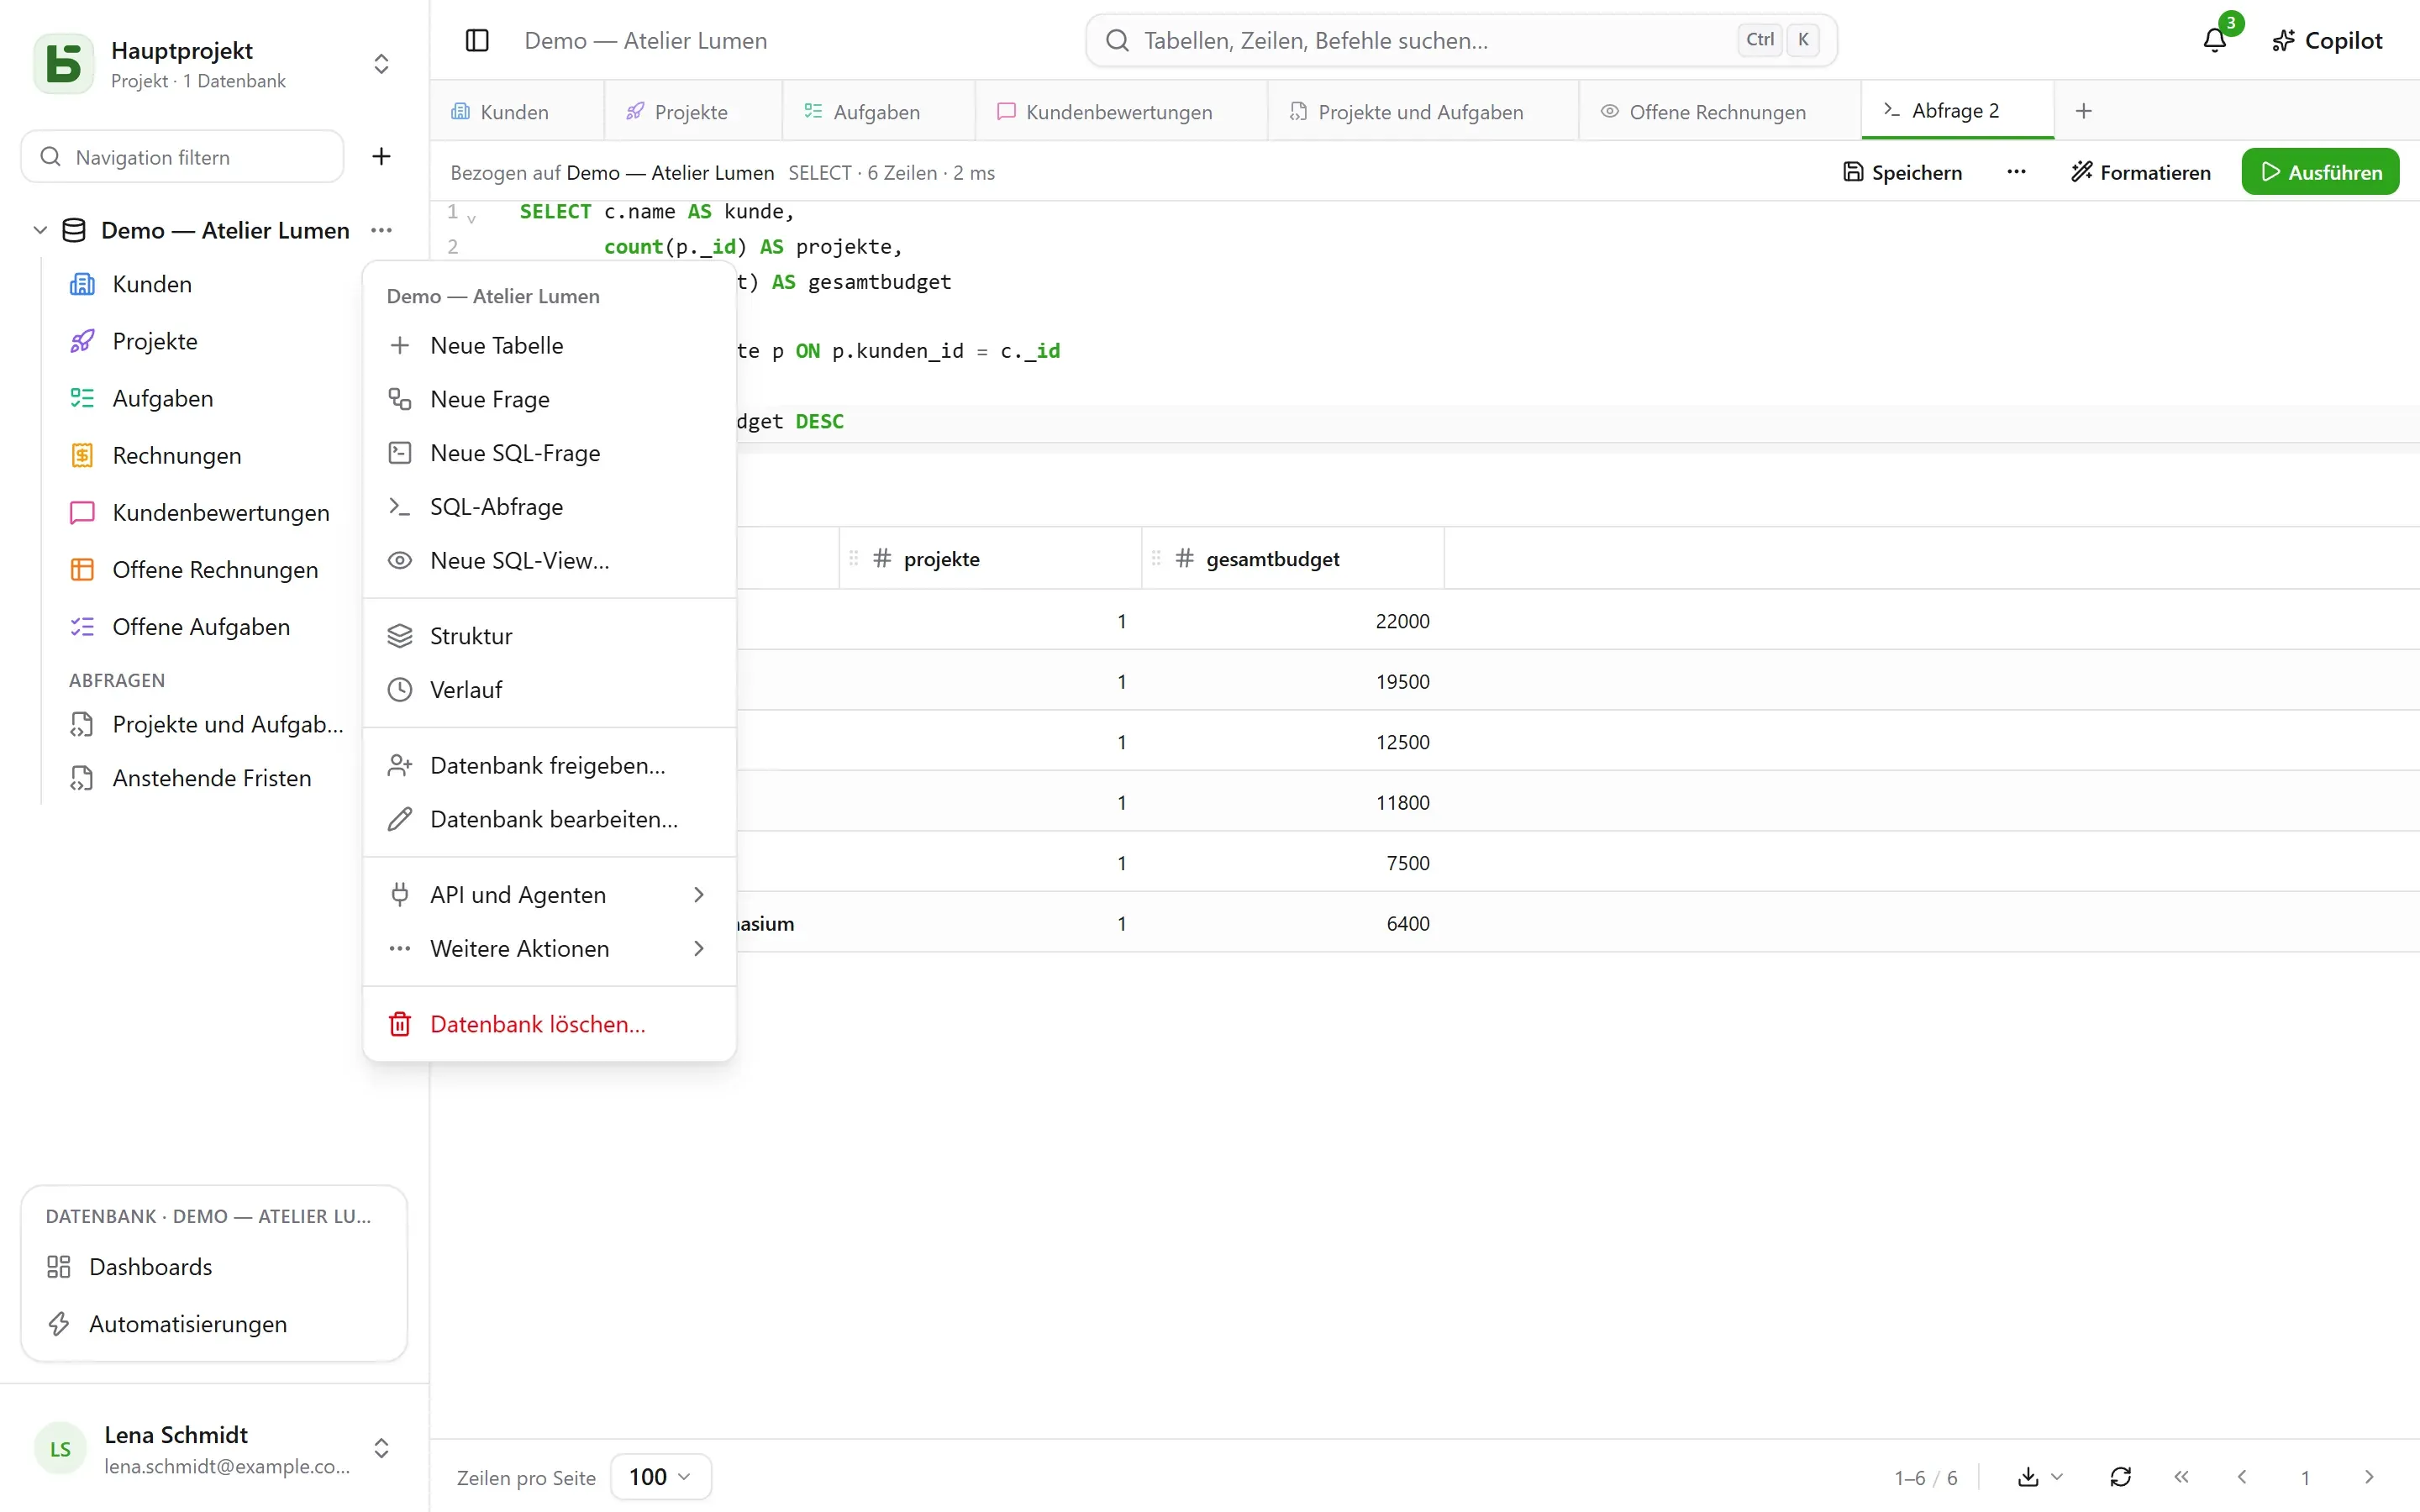This screenshot has width=2420, height=1512.
Task: Expand the API und Agenten submenu
Action: 549,894
